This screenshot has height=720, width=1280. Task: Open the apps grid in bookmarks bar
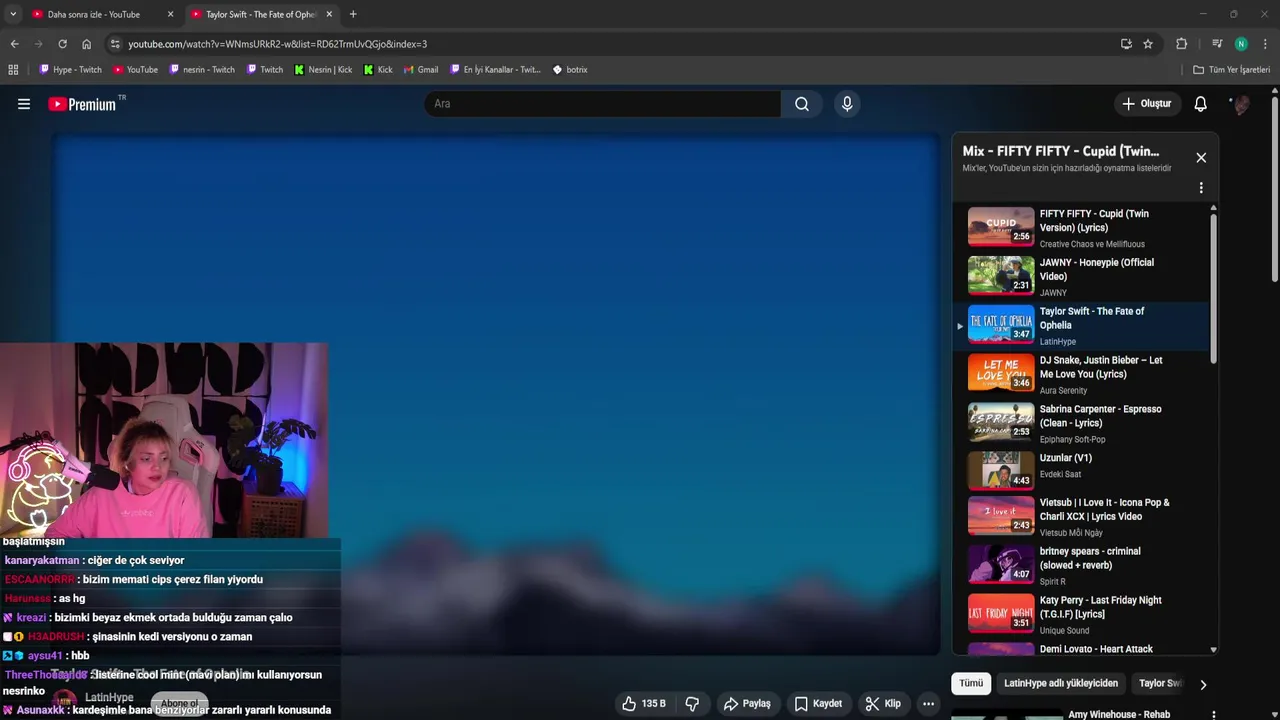(13, 70)
